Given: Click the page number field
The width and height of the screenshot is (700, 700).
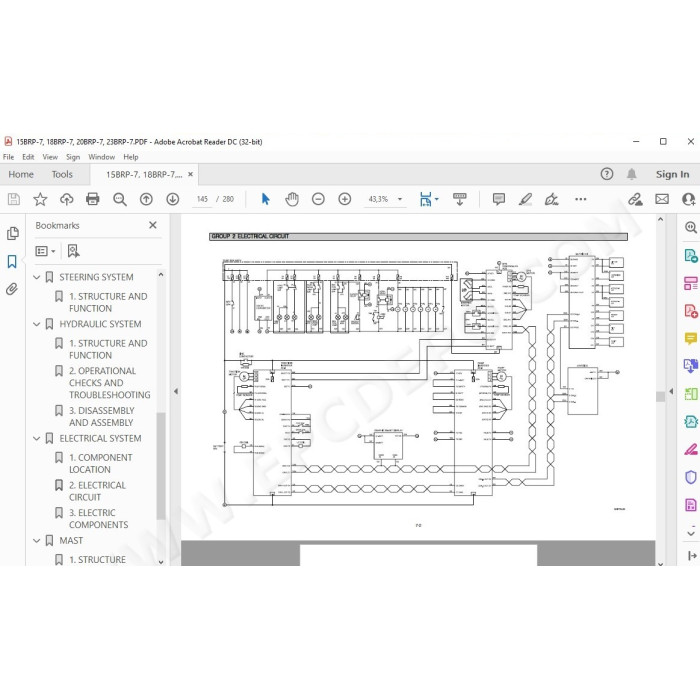Looking at the screenshot, I should [202, 199].
